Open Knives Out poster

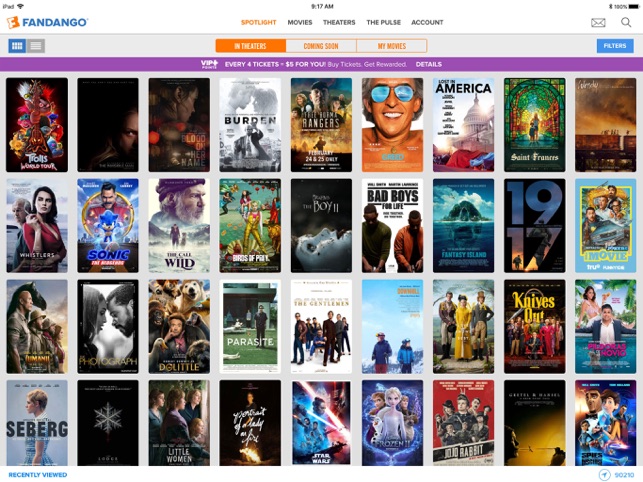pos(535,327)
